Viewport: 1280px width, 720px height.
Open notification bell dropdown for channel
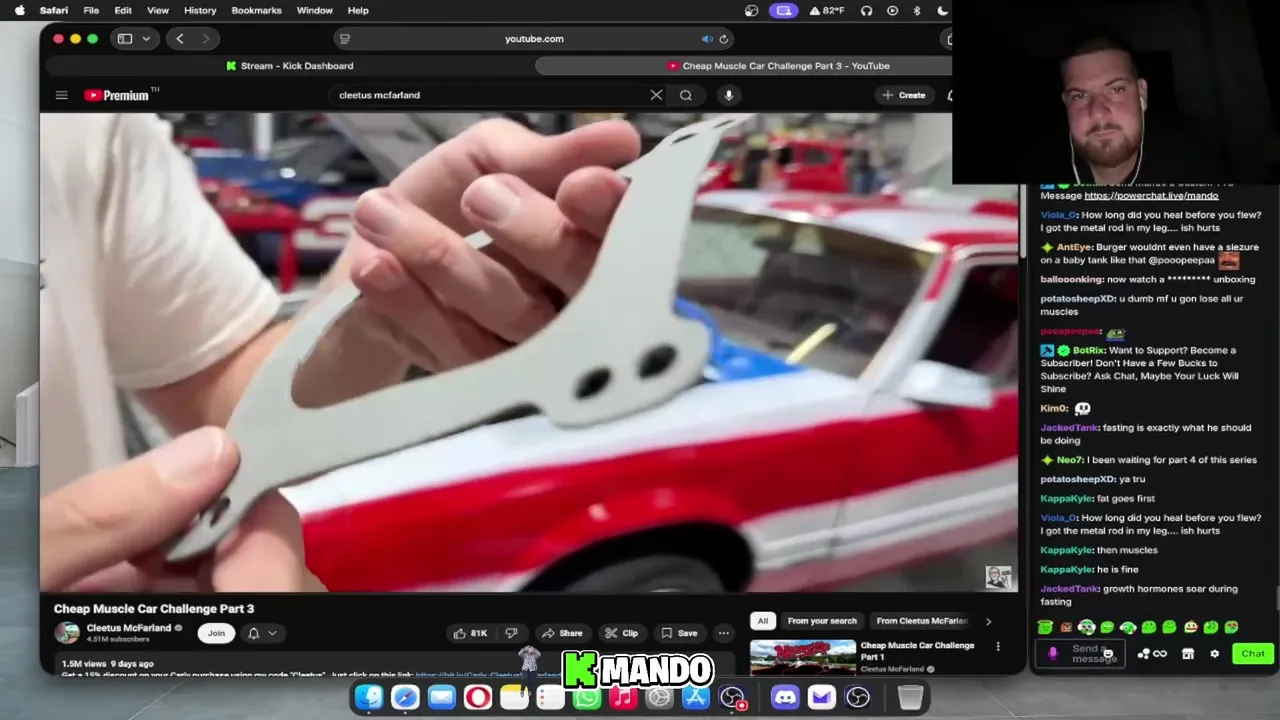pos(262,633)
